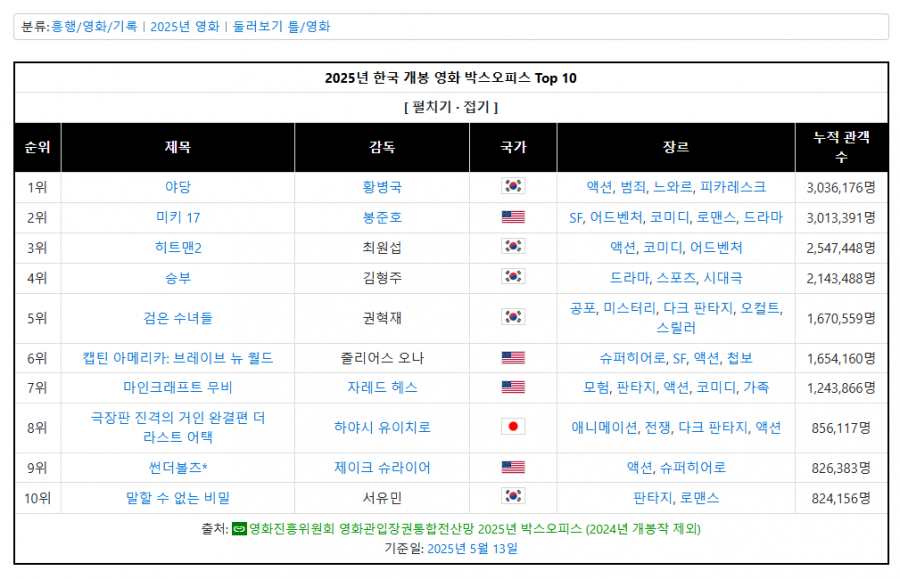Click the 스릴러 genre link
Image resolution: width=900 pixels, height=579 pixels.
coord(676,328)
